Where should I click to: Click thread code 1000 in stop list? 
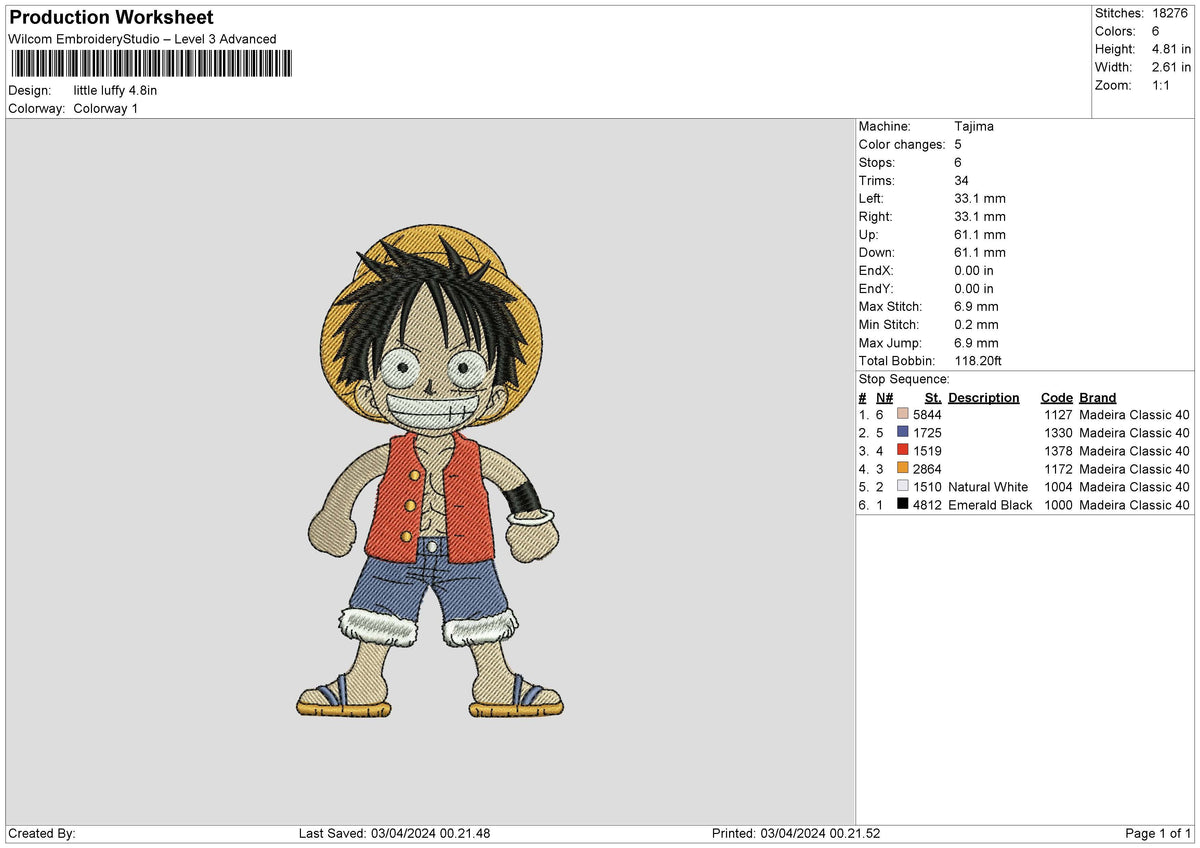point(1059,505)
